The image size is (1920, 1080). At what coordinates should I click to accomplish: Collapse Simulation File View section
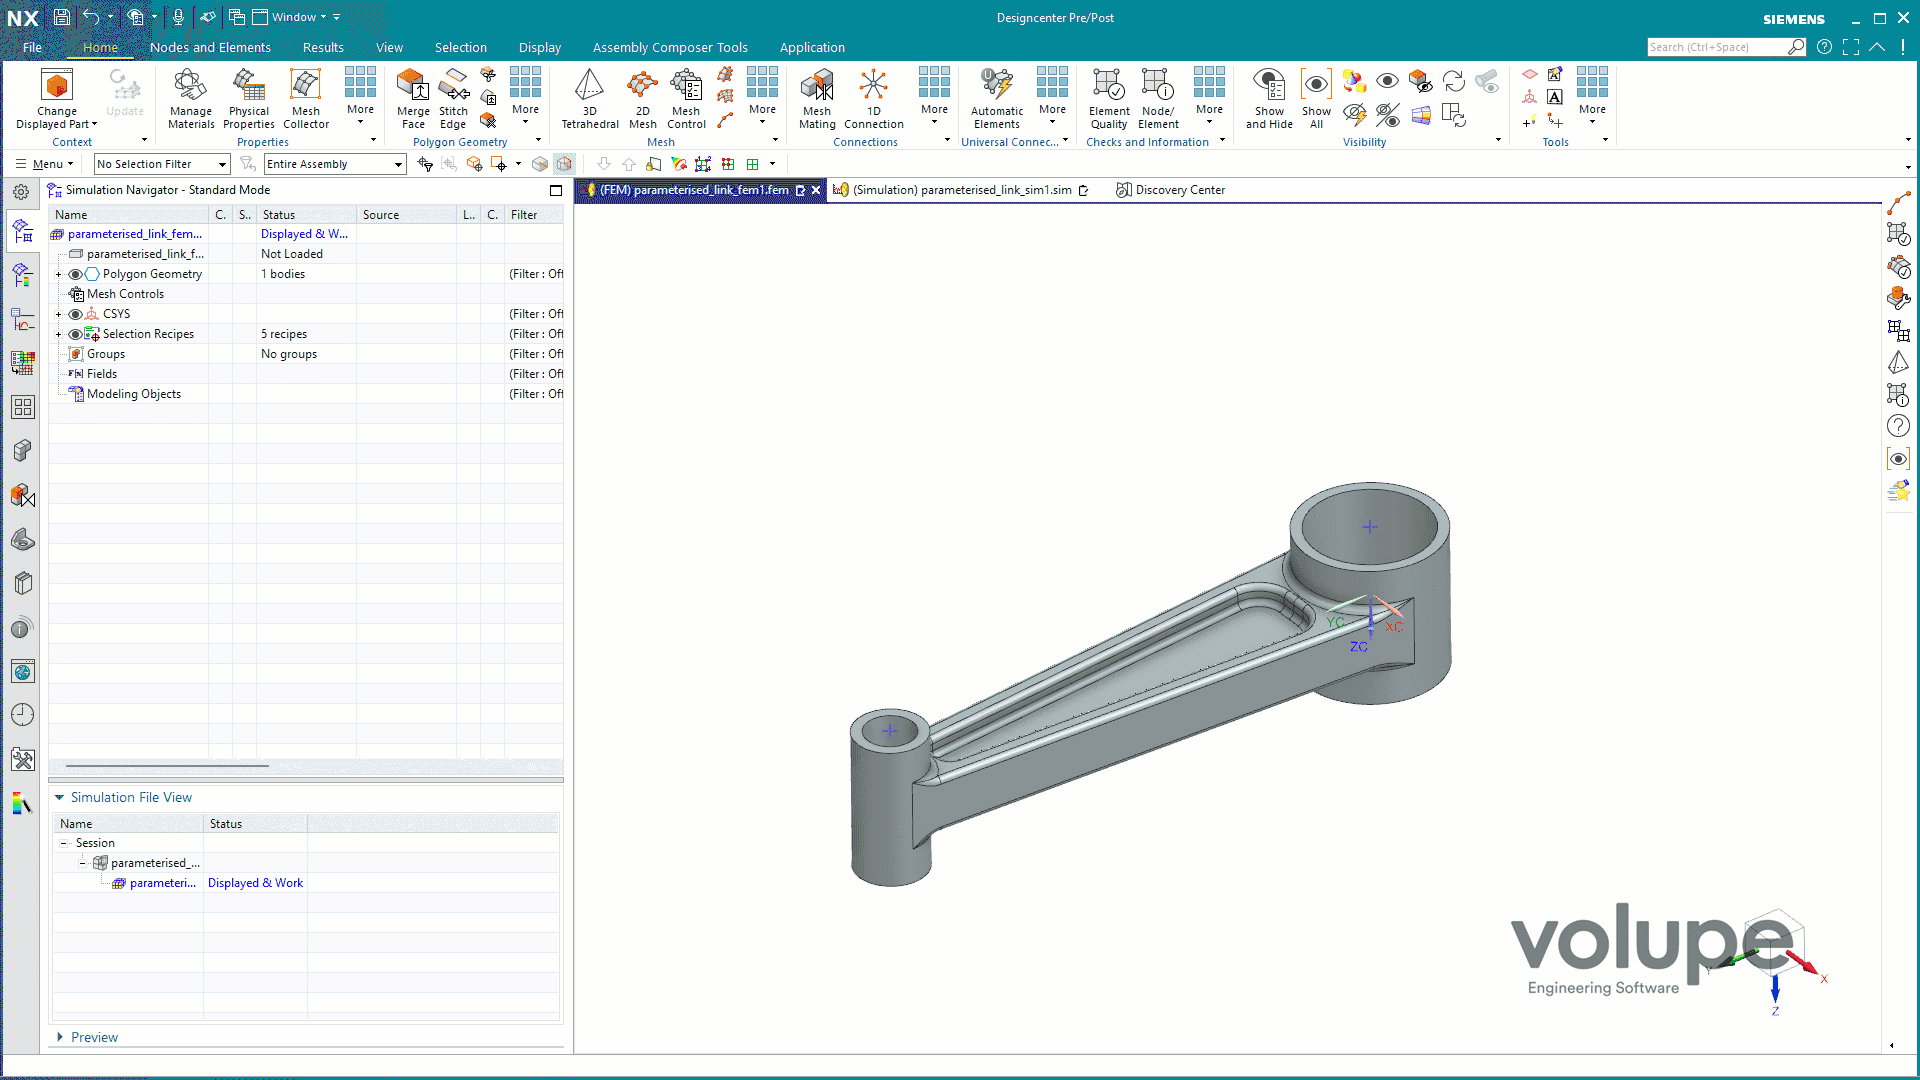pyautogui.click(x=59, y=797)
